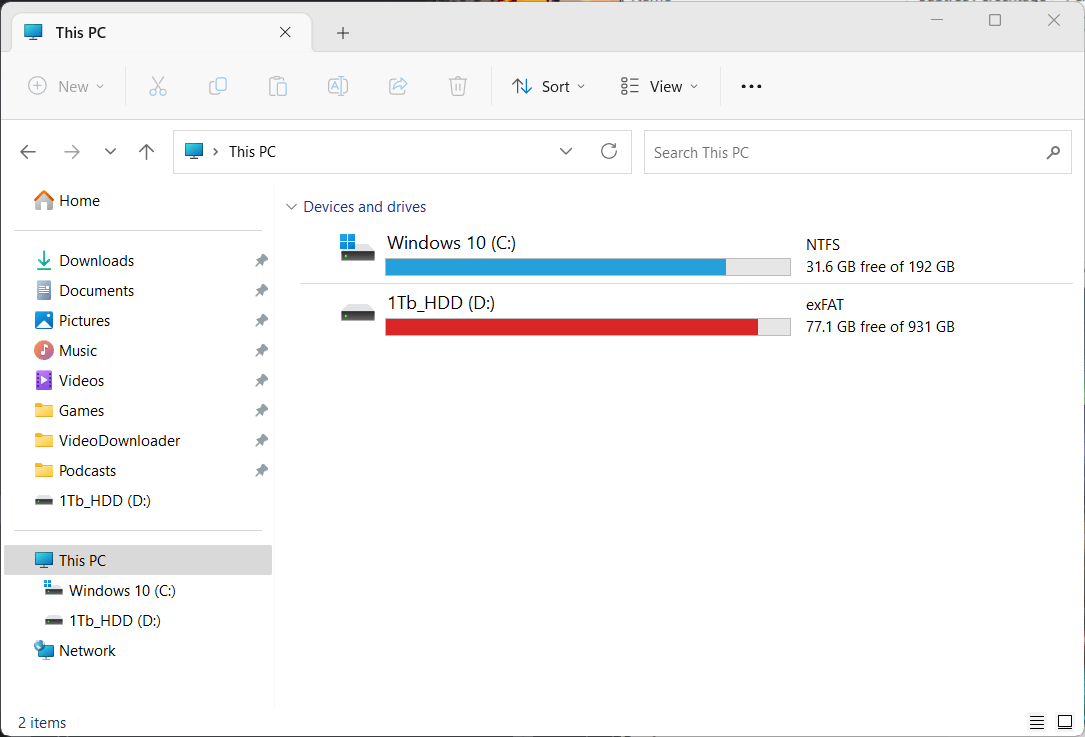
Task: Select the This PC tab
Action: pos(163,33)
